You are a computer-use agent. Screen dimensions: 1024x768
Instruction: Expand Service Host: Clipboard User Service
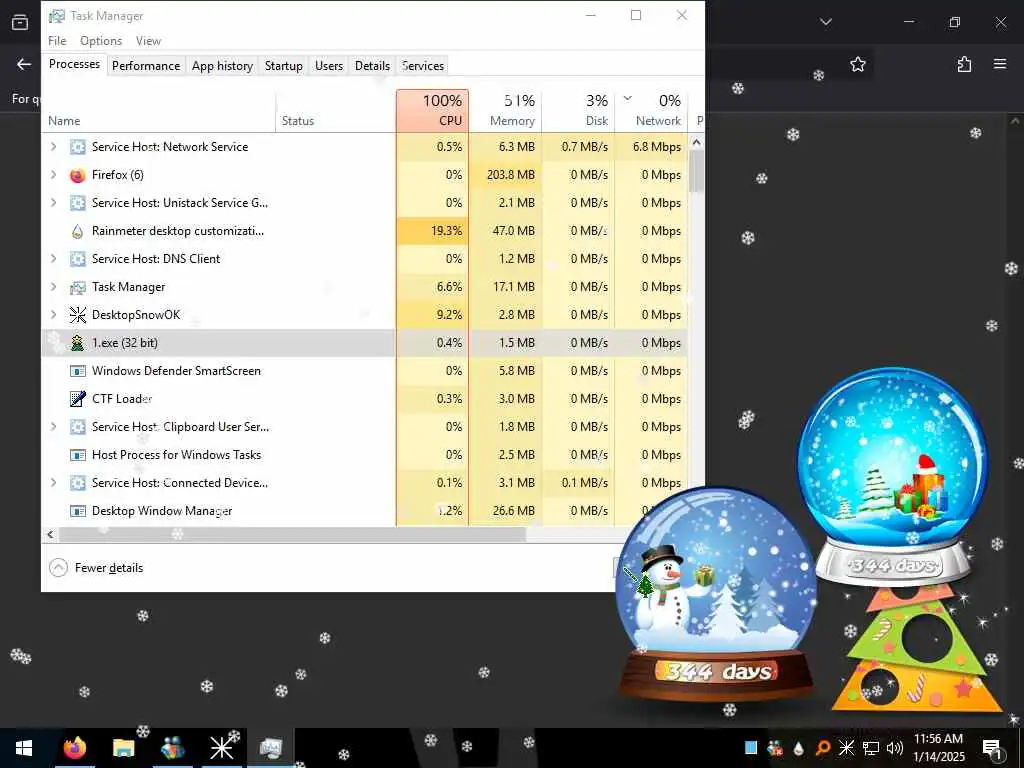pyautogui.click(x=54, y=426)
